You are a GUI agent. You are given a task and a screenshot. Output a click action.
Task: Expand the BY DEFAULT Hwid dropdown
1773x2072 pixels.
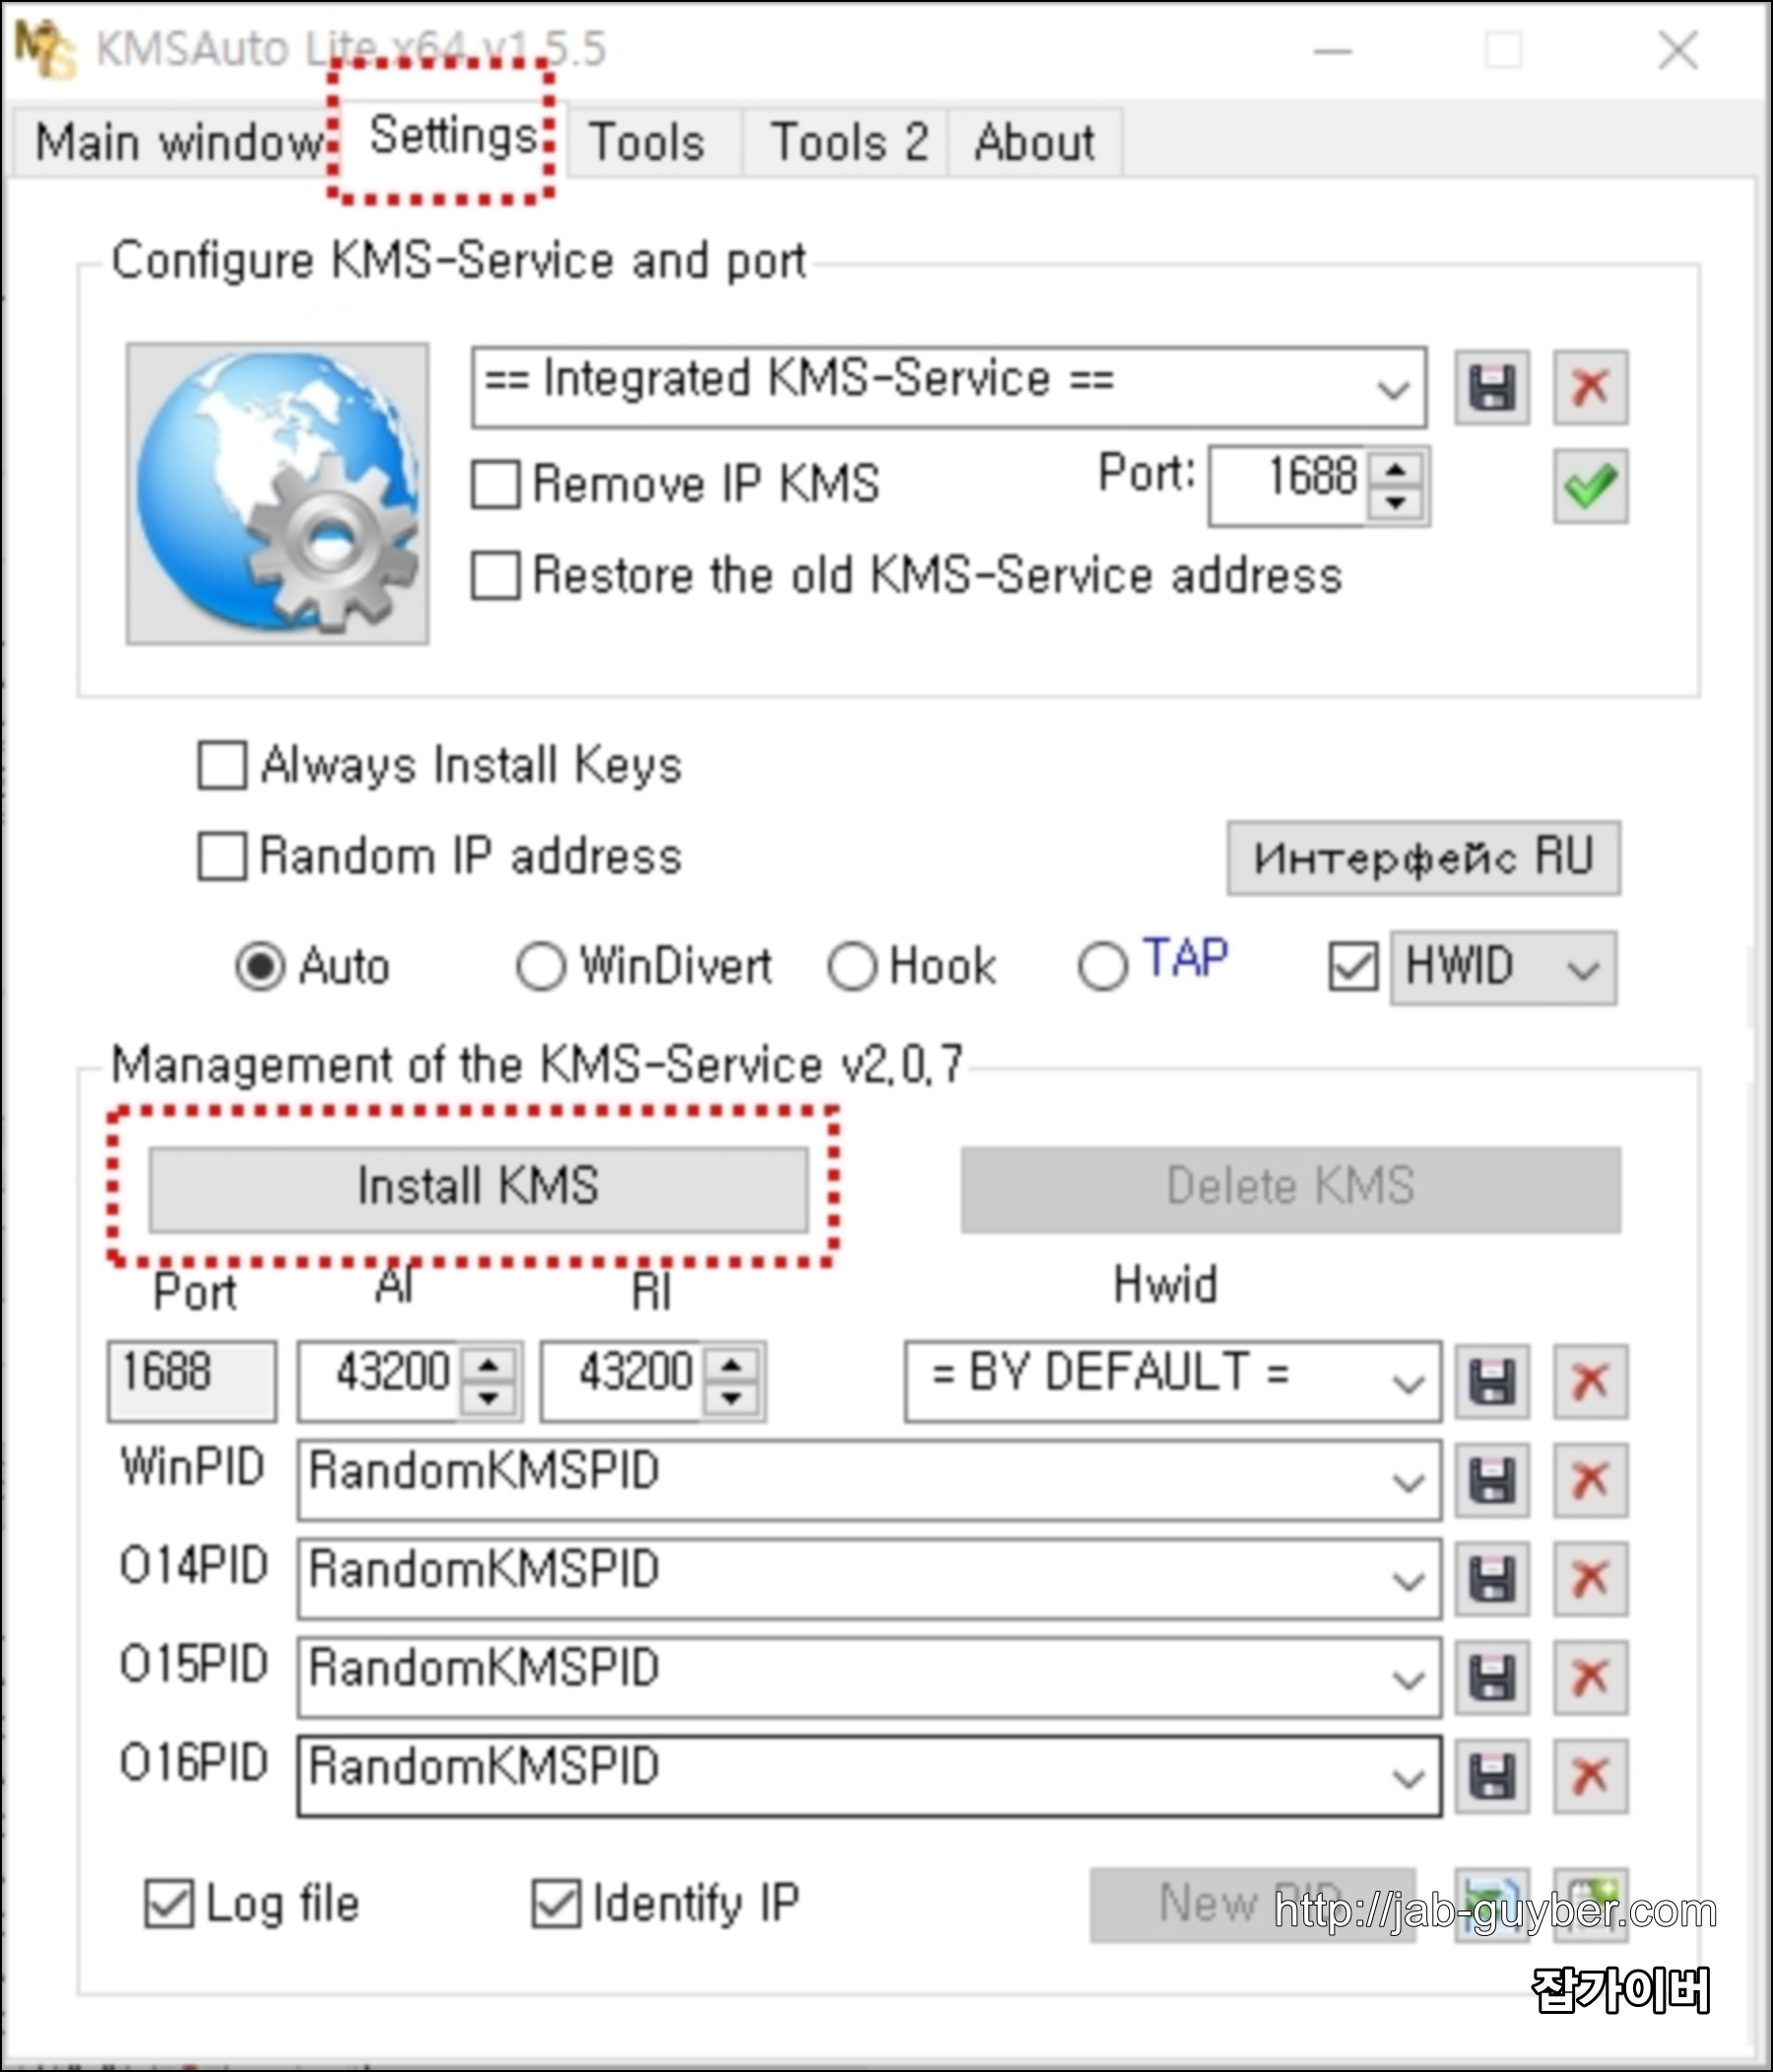(x=1408, y=1383)
